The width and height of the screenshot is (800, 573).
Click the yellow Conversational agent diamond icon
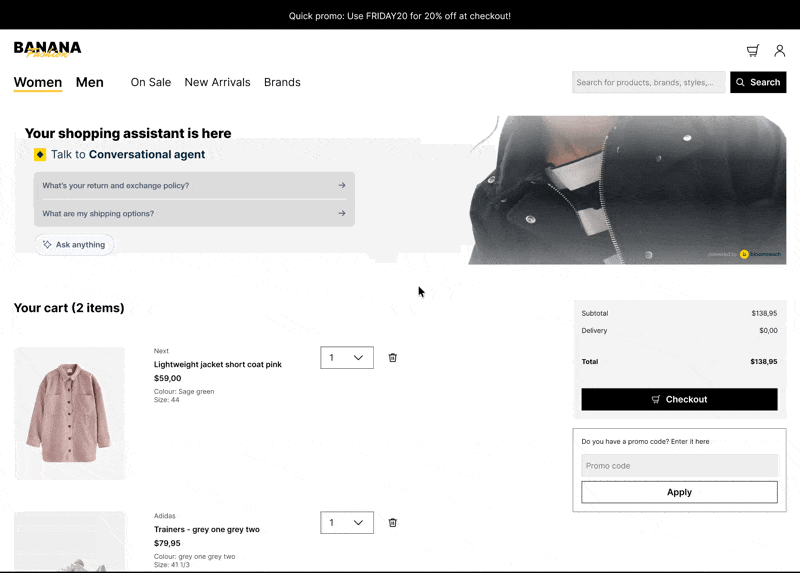point(40,154)
